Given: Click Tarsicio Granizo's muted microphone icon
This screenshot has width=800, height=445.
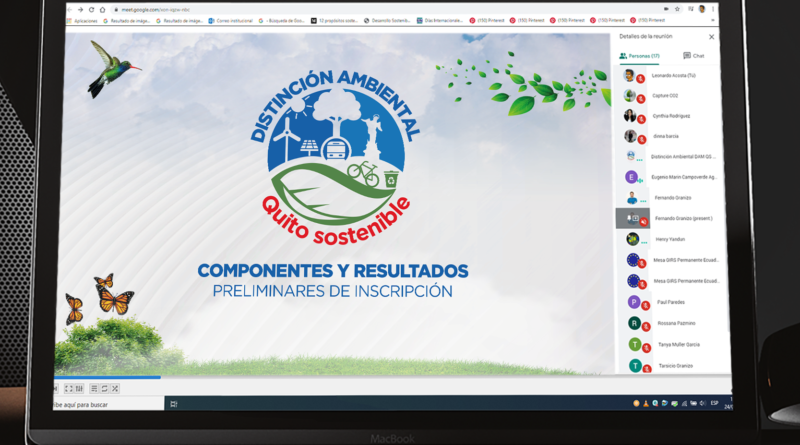Looking at the screenshot, I should click(x=647, y=369).
